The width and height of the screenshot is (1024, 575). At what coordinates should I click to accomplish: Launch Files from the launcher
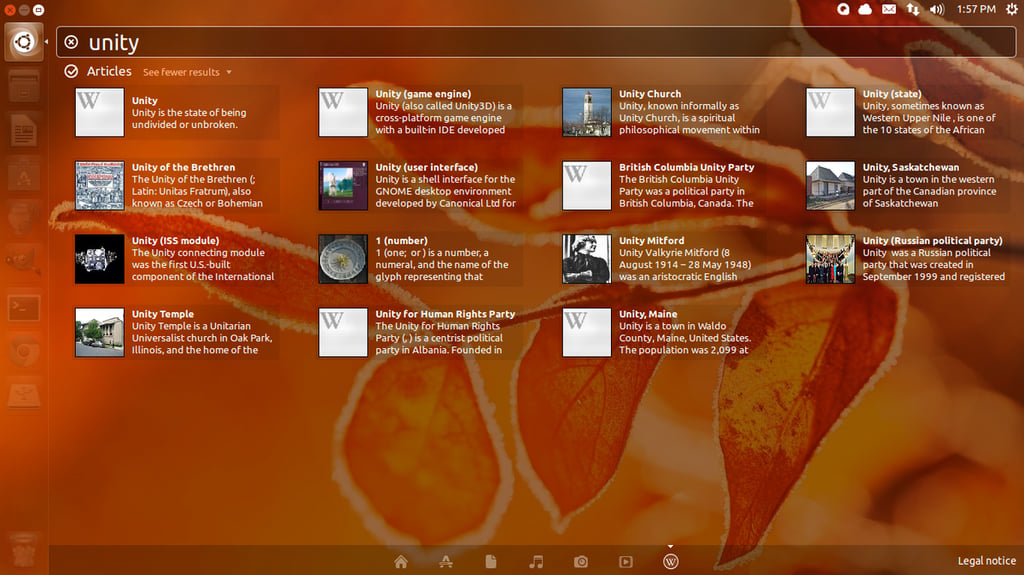tap(24, 86)
